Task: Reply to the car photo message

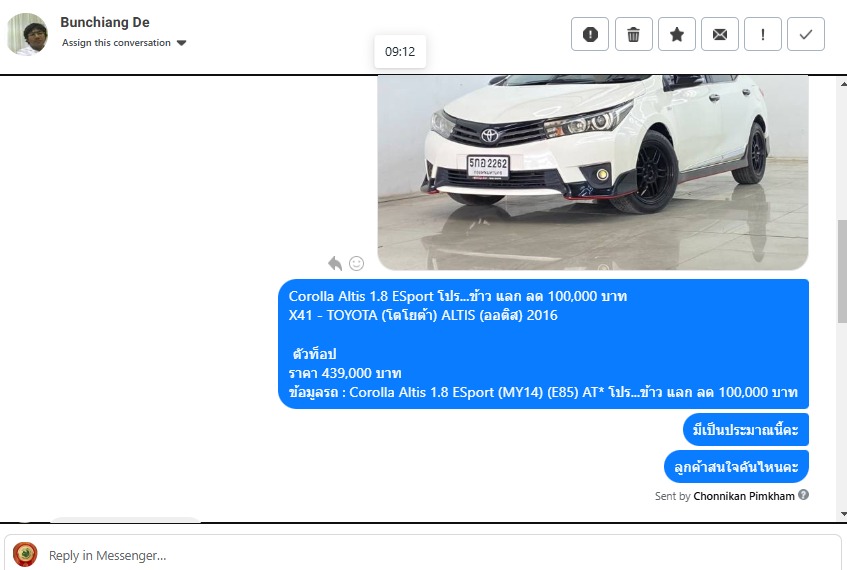Action: pyautogui.click(x=335, y=263)
